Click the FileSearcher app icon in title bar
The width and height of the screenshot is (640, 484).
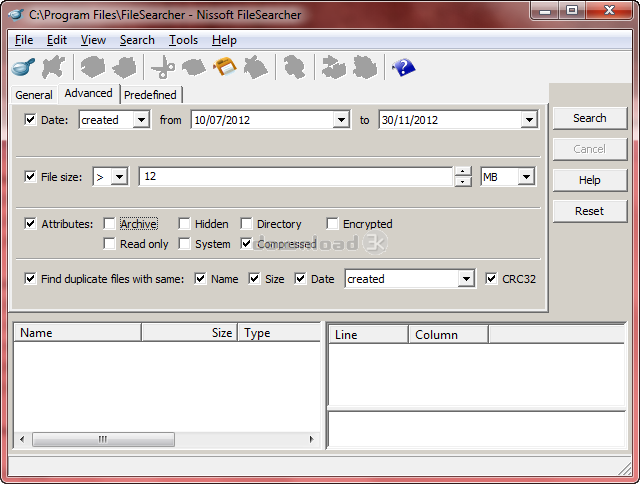point(16,15)
